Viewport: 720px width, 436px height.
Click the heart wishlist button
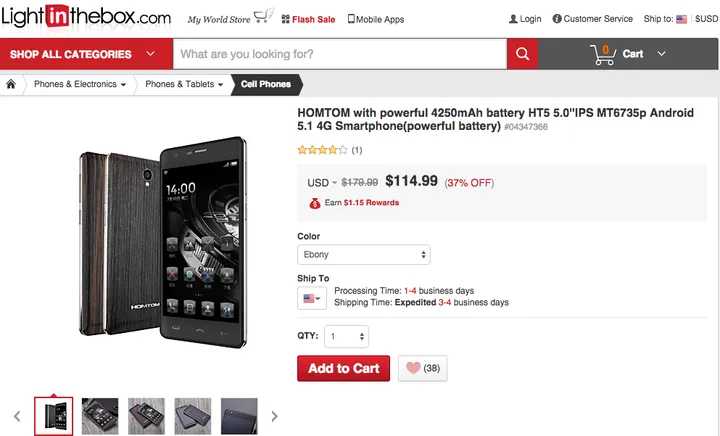(422, 368)
